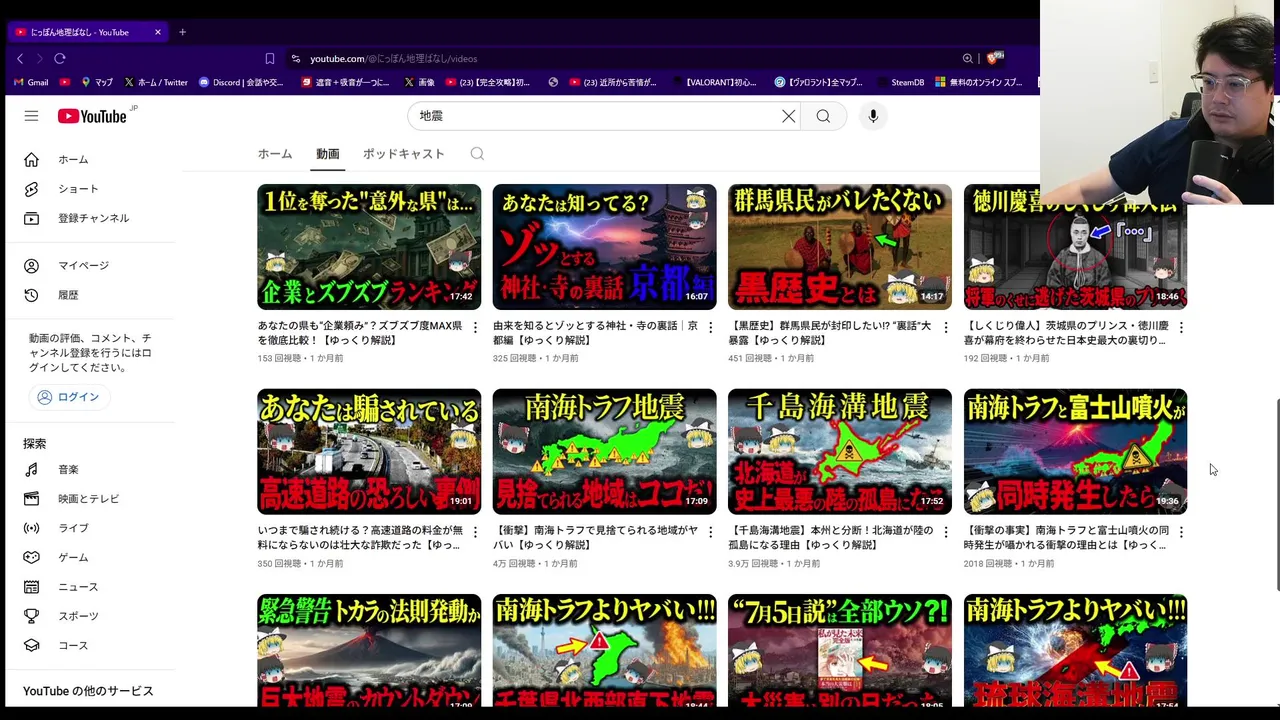1280x720 pixels.
Task: Bookmark this page with bookmark icon
Action: coord(269,59)
